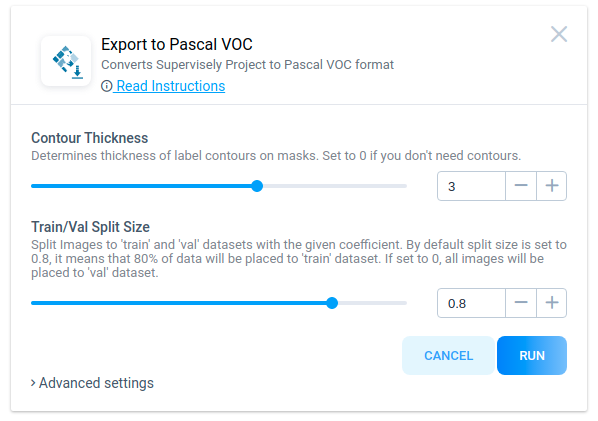Start the export with RUN button
This screenshot has width=598, height=421.
click(x=532, y=355)
